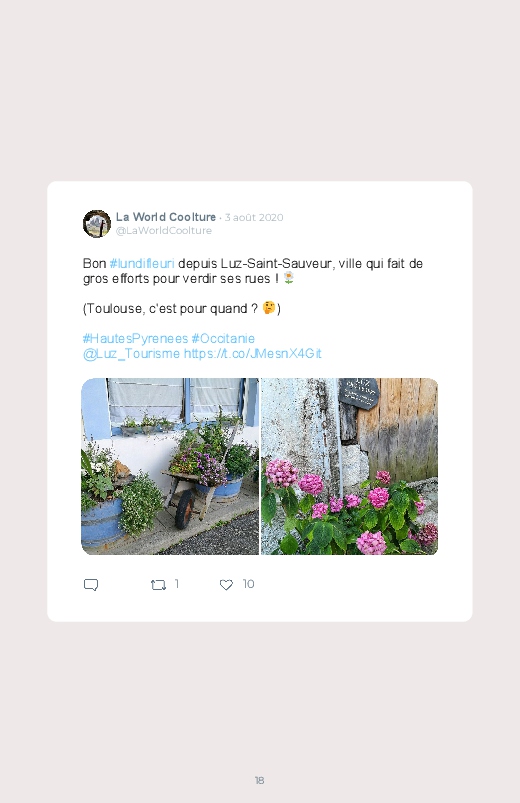Click the like count '10'
Screen dimensions: 520x803
click(248, 584)
